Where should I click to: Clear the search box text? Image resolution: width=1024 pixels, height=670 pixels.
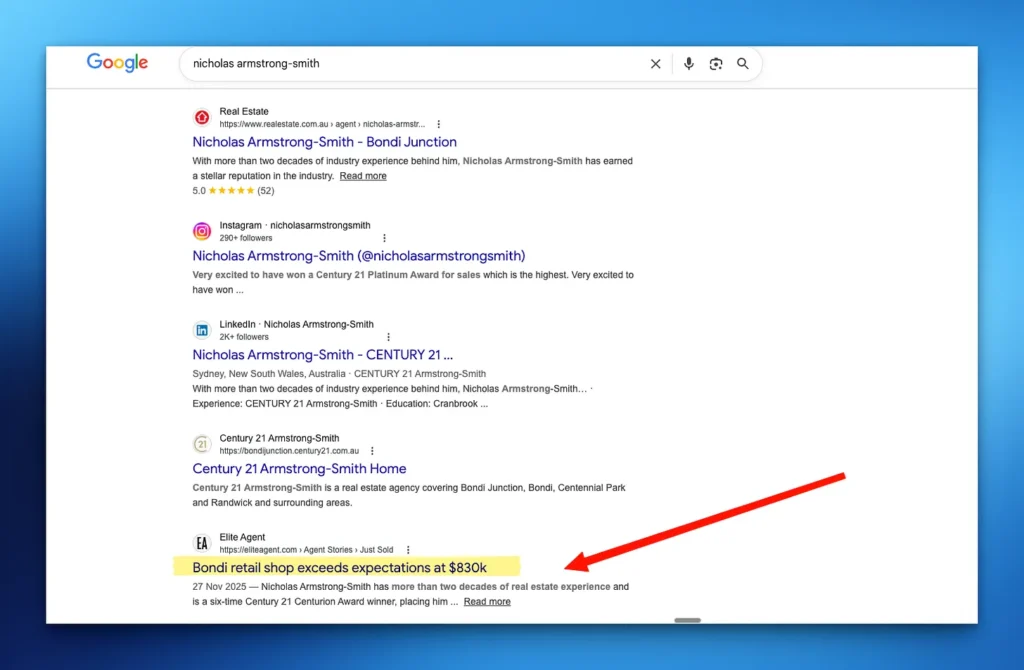(x=656, y=64)
